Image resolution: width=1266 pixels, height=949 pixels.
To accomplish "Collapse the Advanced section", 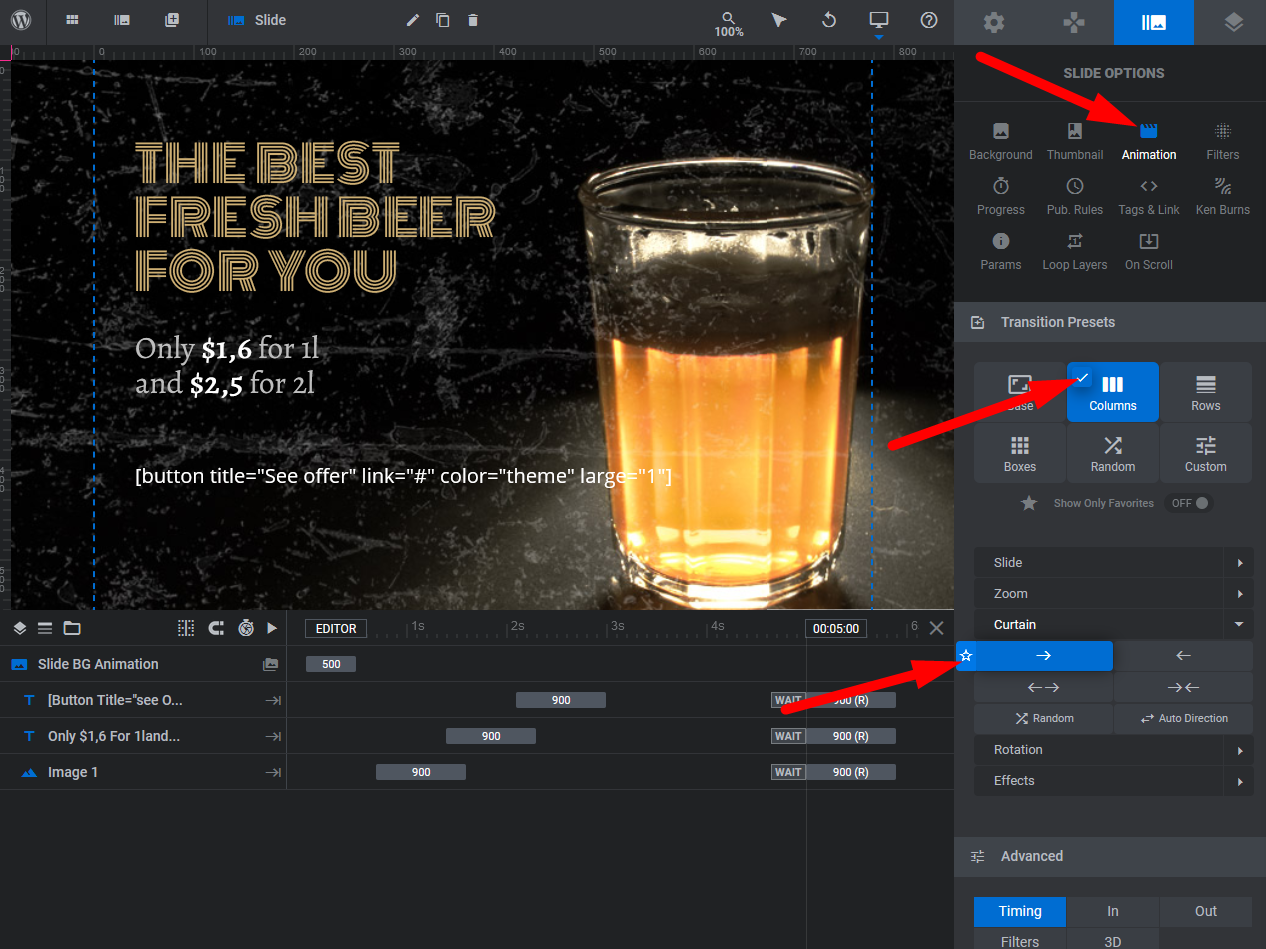I will [x=1110, y=856].
